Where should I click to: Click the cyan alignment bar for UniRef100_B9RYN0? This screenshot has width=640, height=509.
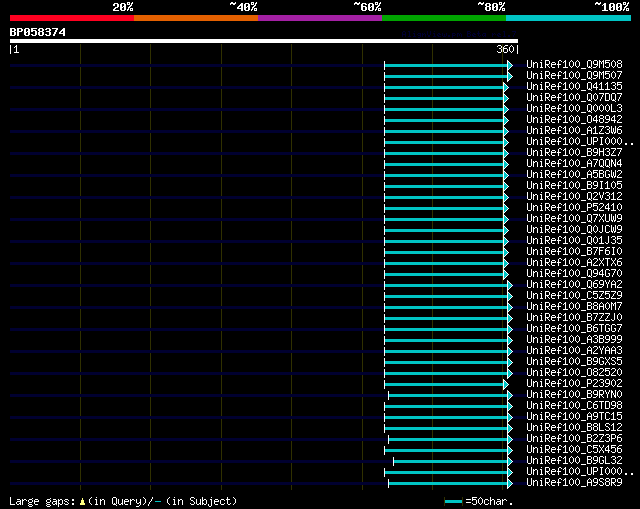[448, 396]
